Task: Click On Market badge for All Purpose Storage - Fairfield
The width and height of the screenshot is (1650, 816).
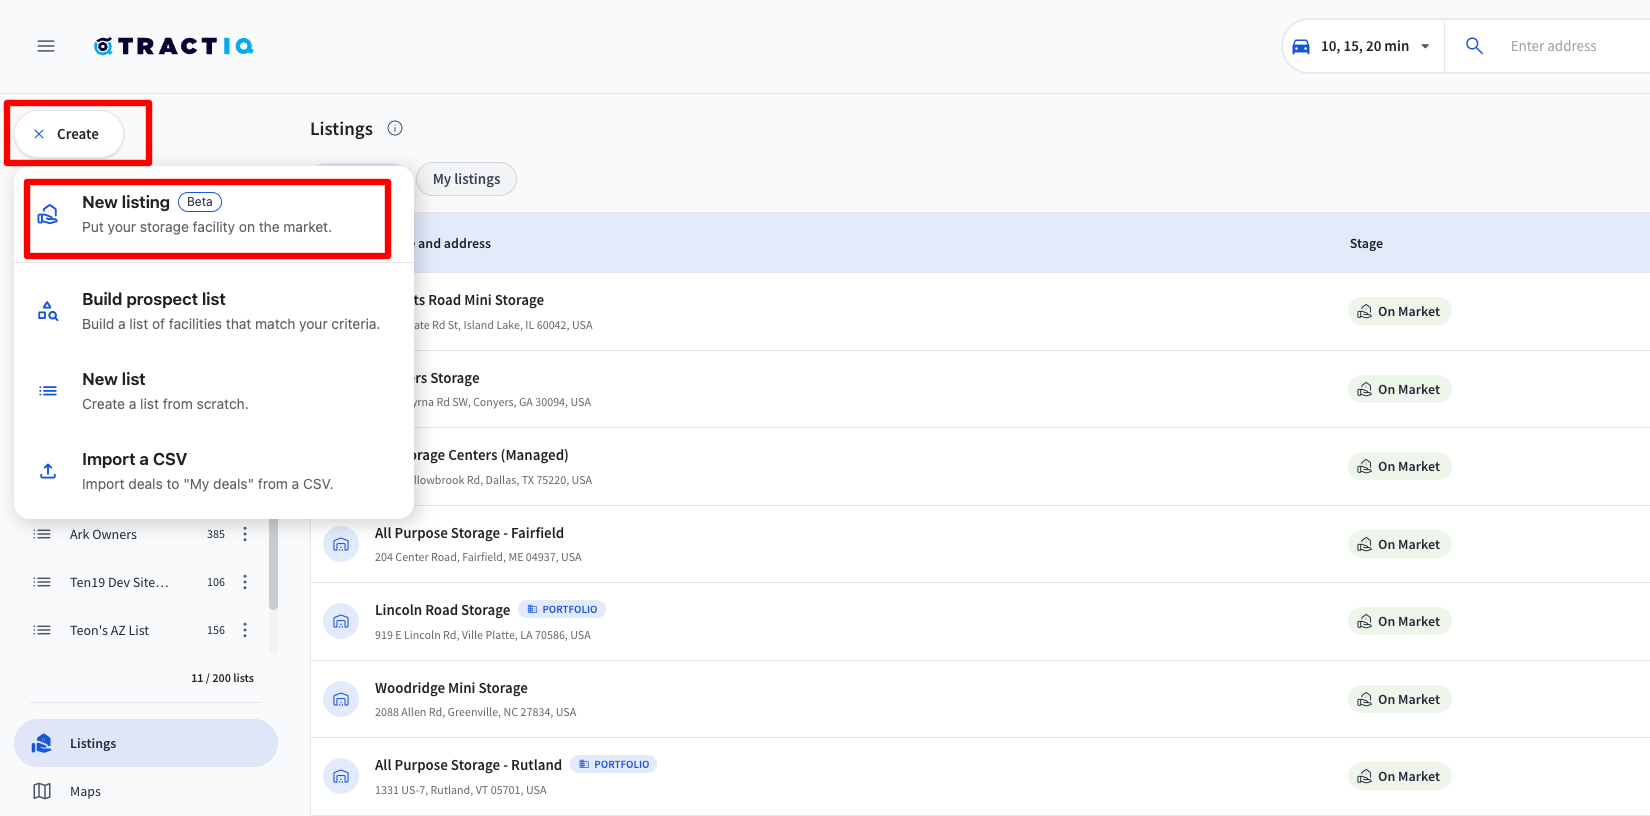Action: 1399,544
